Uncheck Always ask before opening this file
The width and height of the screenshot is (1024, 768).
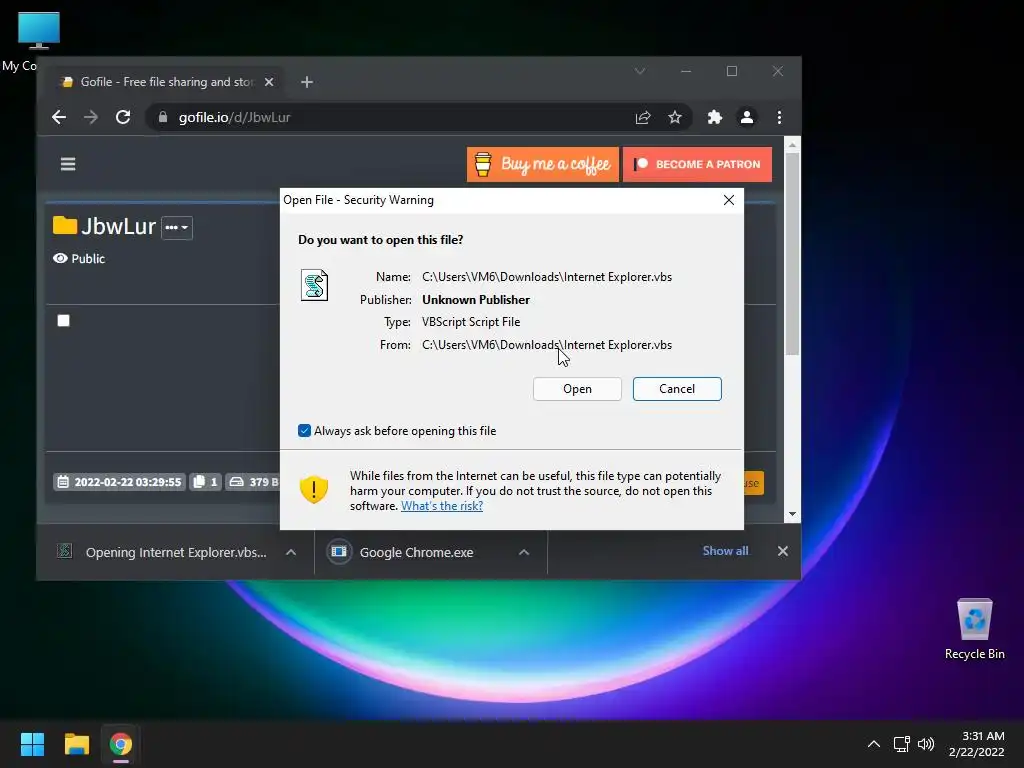304,430
